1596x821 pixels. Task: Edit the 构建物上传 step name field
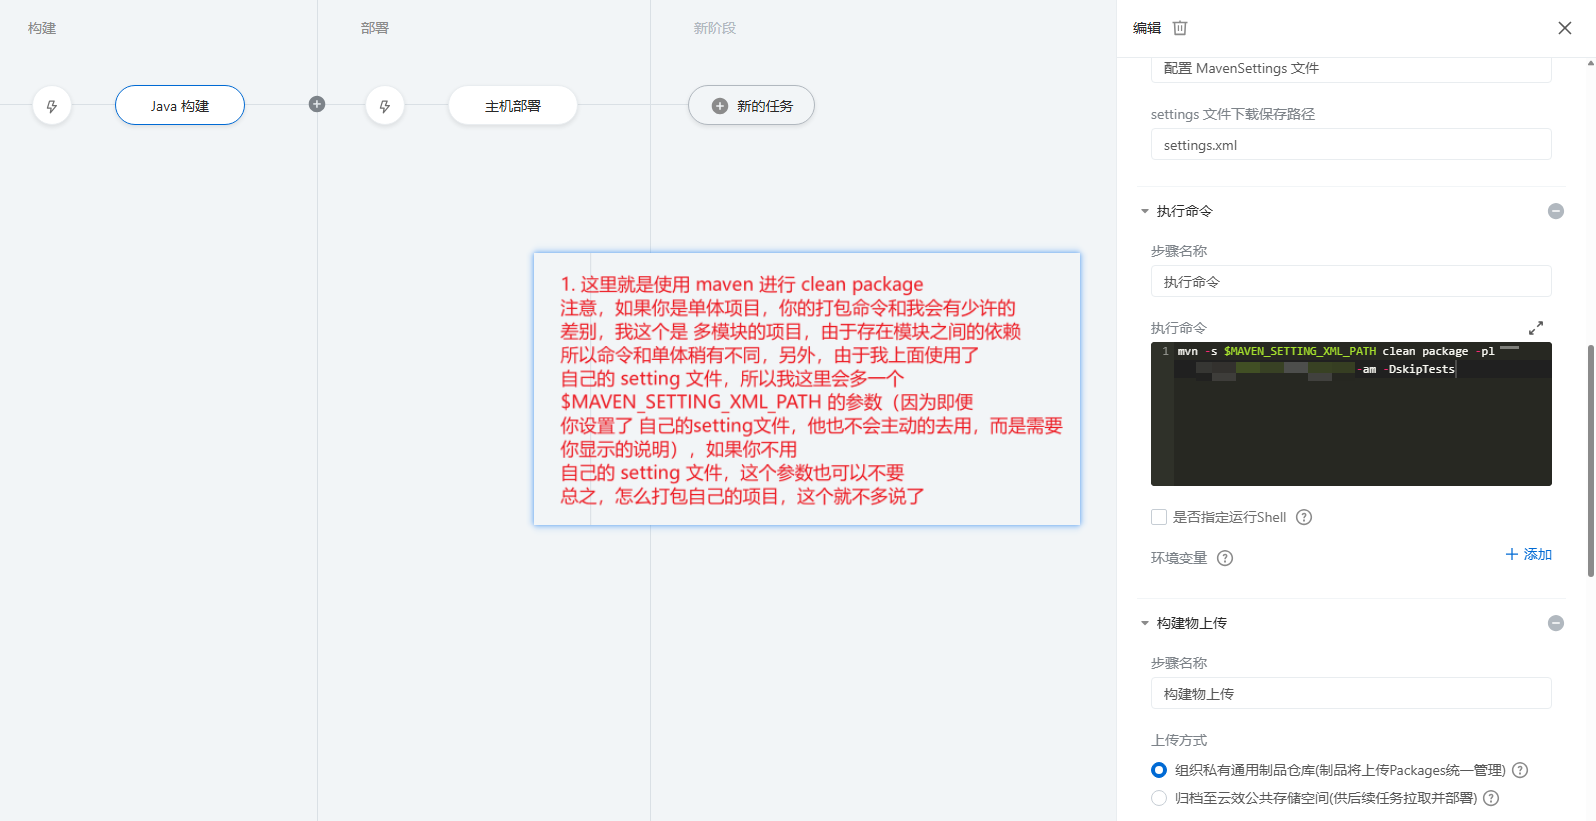1351,693
